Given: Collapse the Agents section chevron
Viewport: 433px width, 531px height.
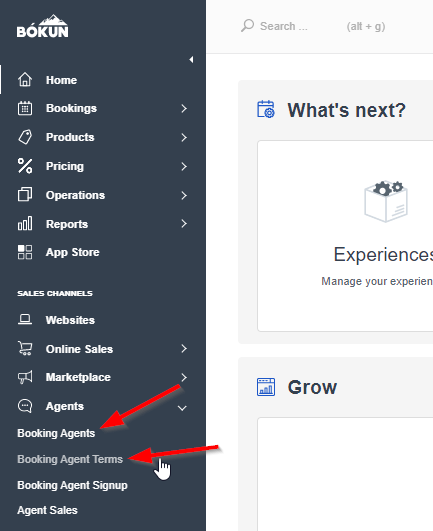Looking at the screenshot, I should (182, 408).
